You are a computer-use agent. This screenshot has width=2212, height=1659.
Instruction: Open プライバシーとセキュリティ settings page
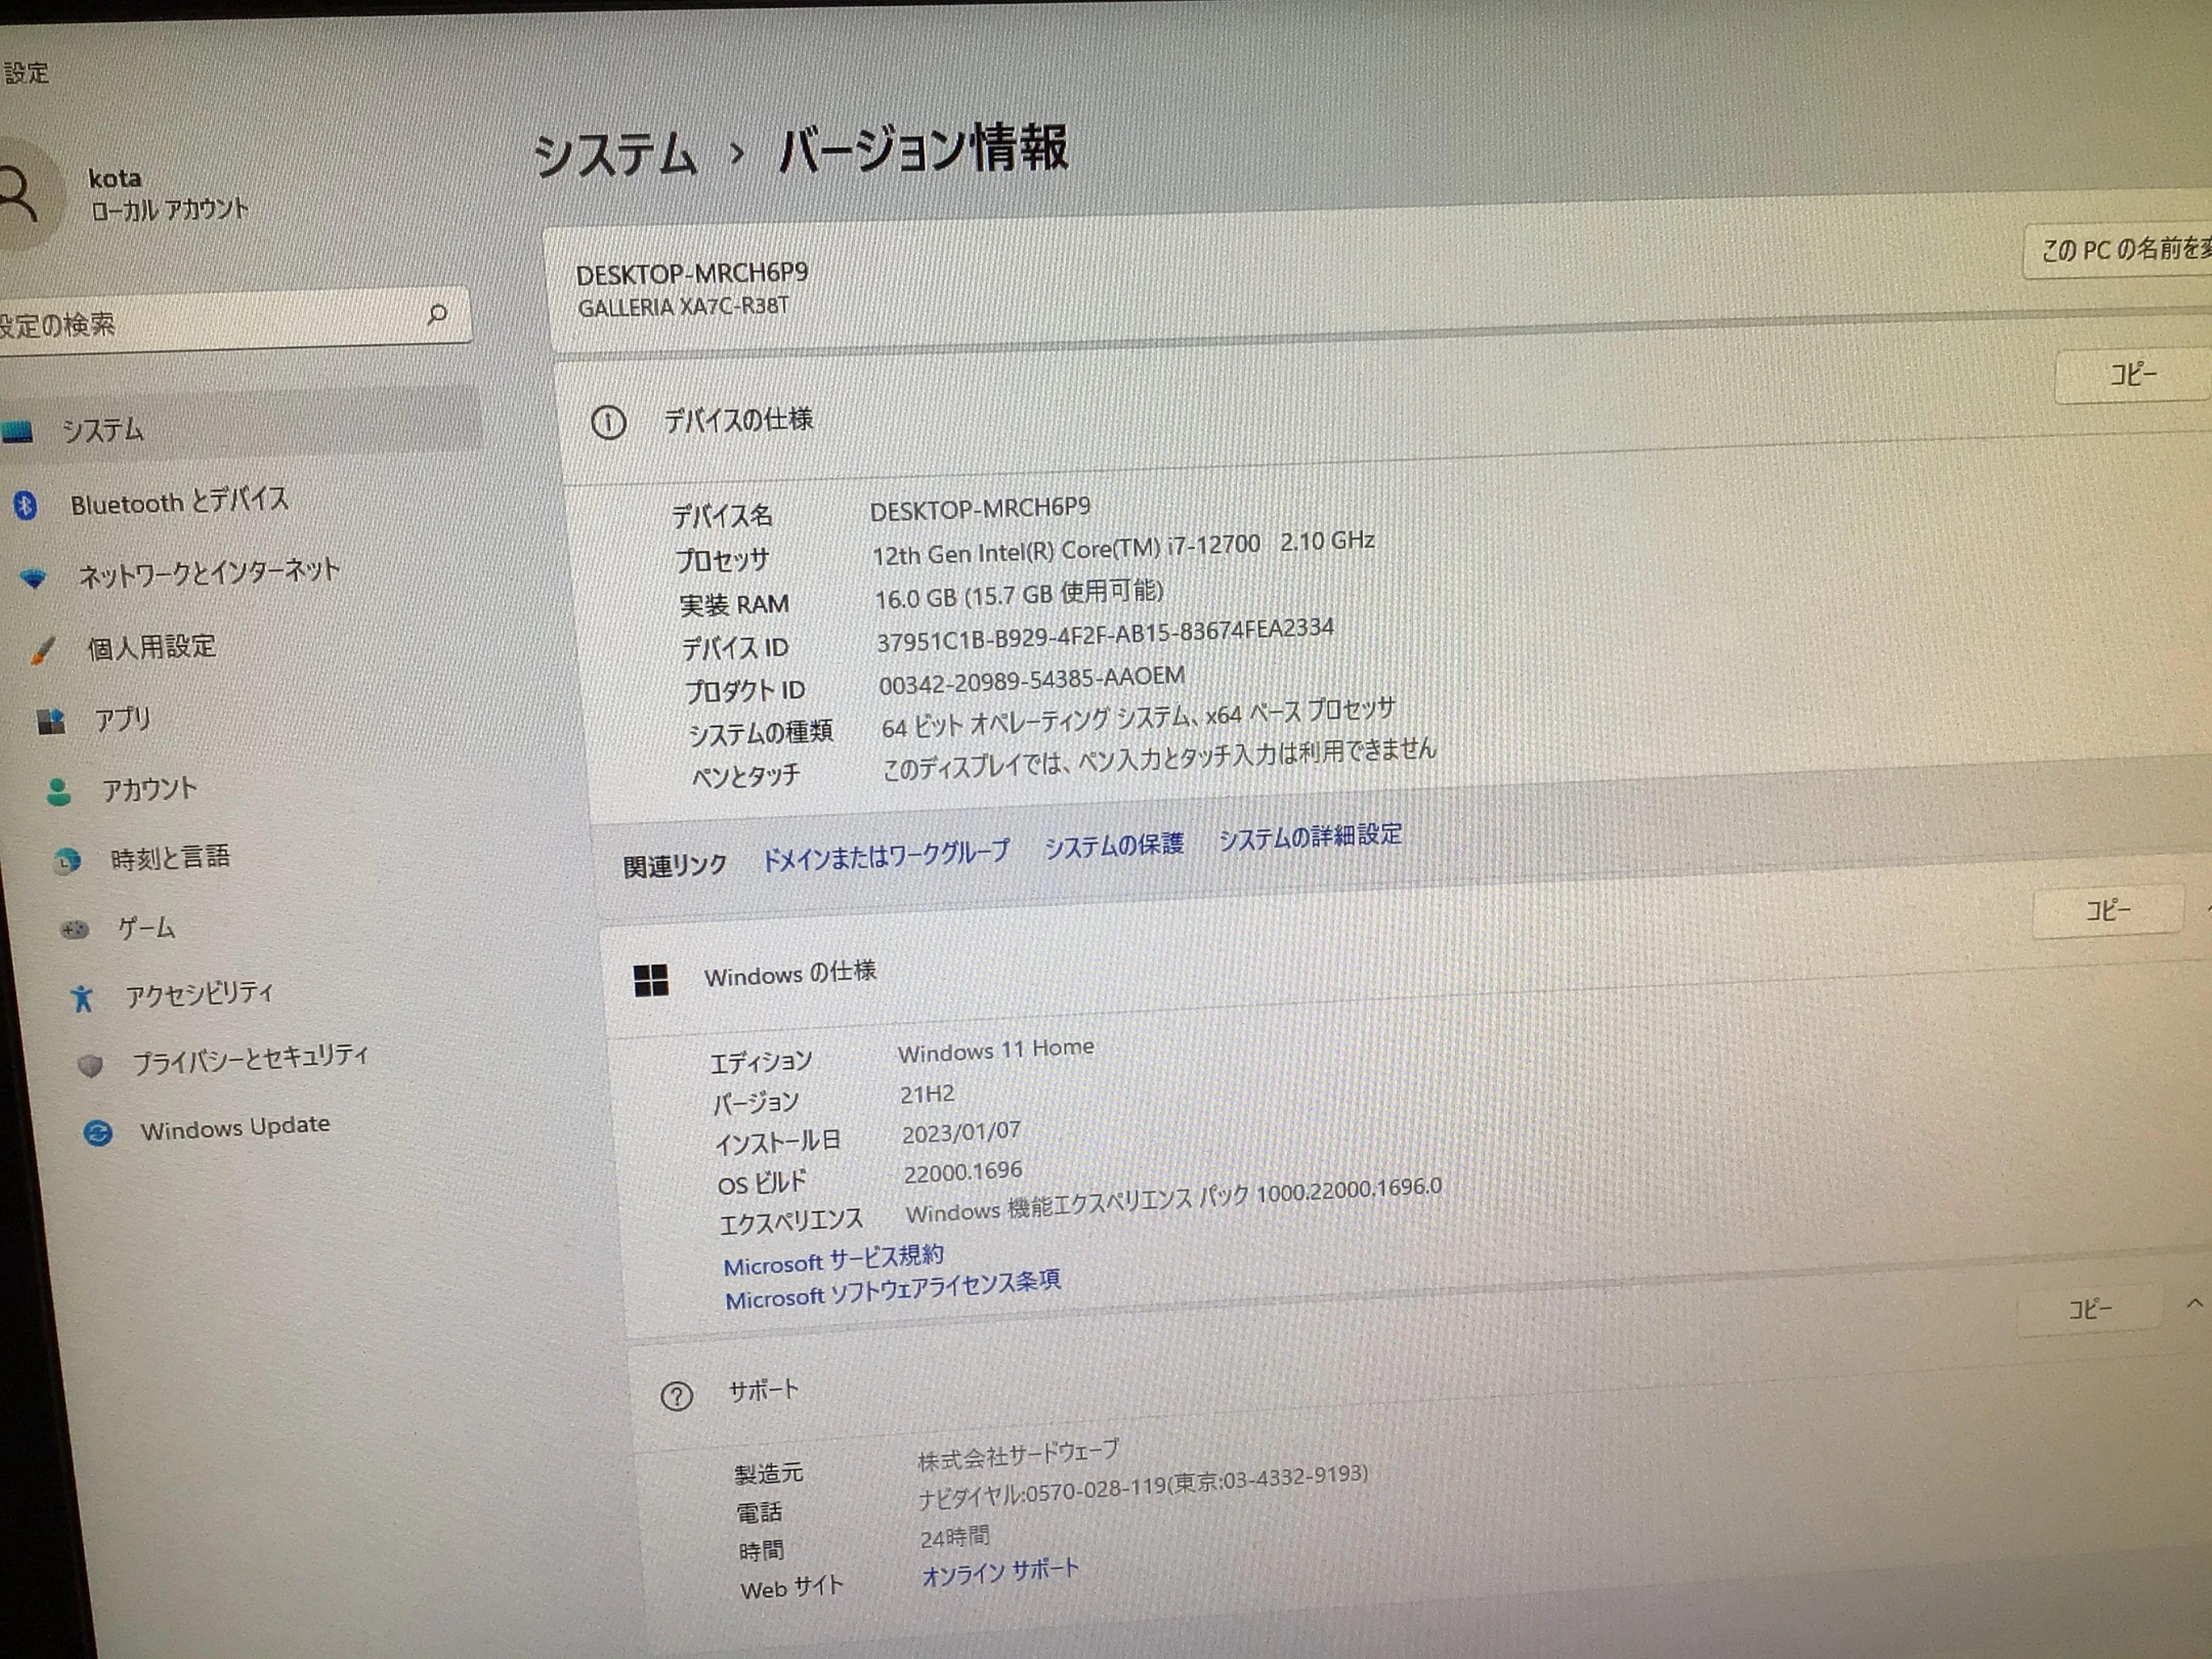[x=251, y=1059]
